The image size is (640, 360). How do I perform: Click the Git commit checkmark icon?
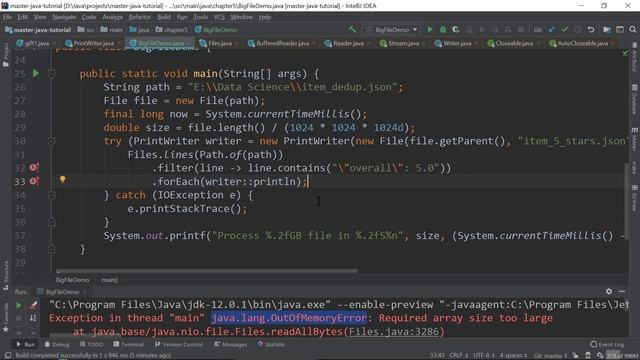(x=564, y=29)
